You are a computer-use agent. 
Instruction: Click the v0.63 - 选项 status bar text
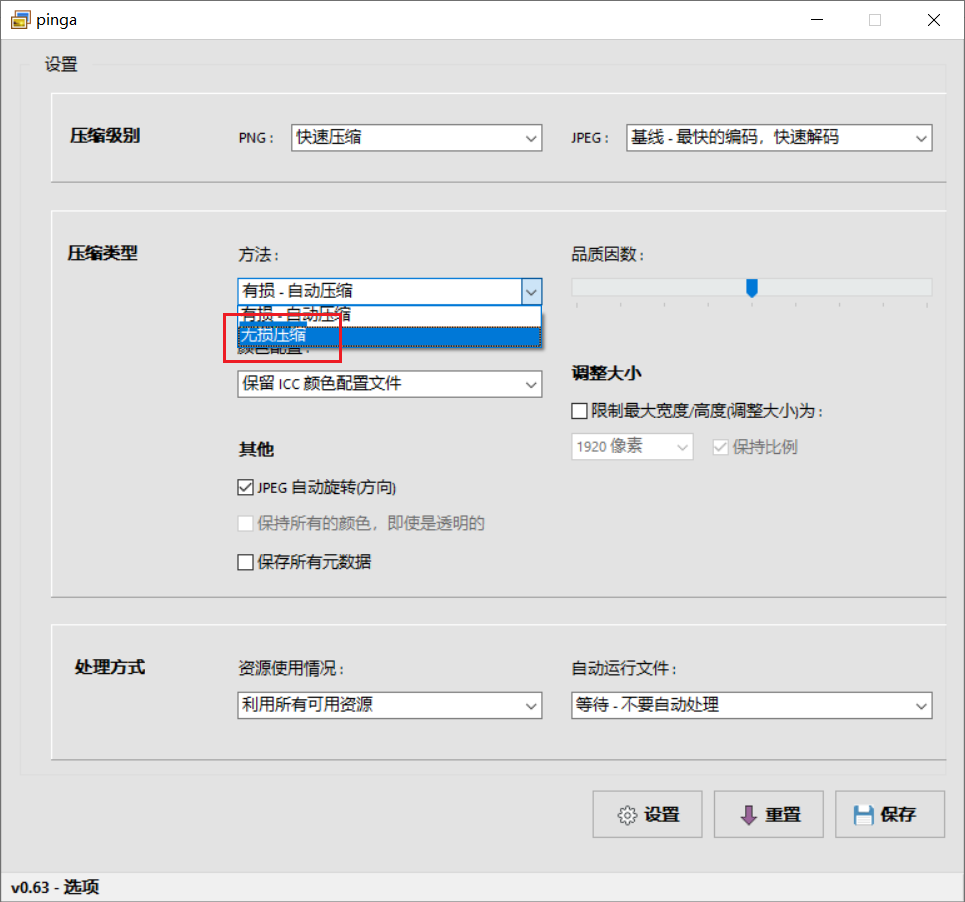coord(54,887)
